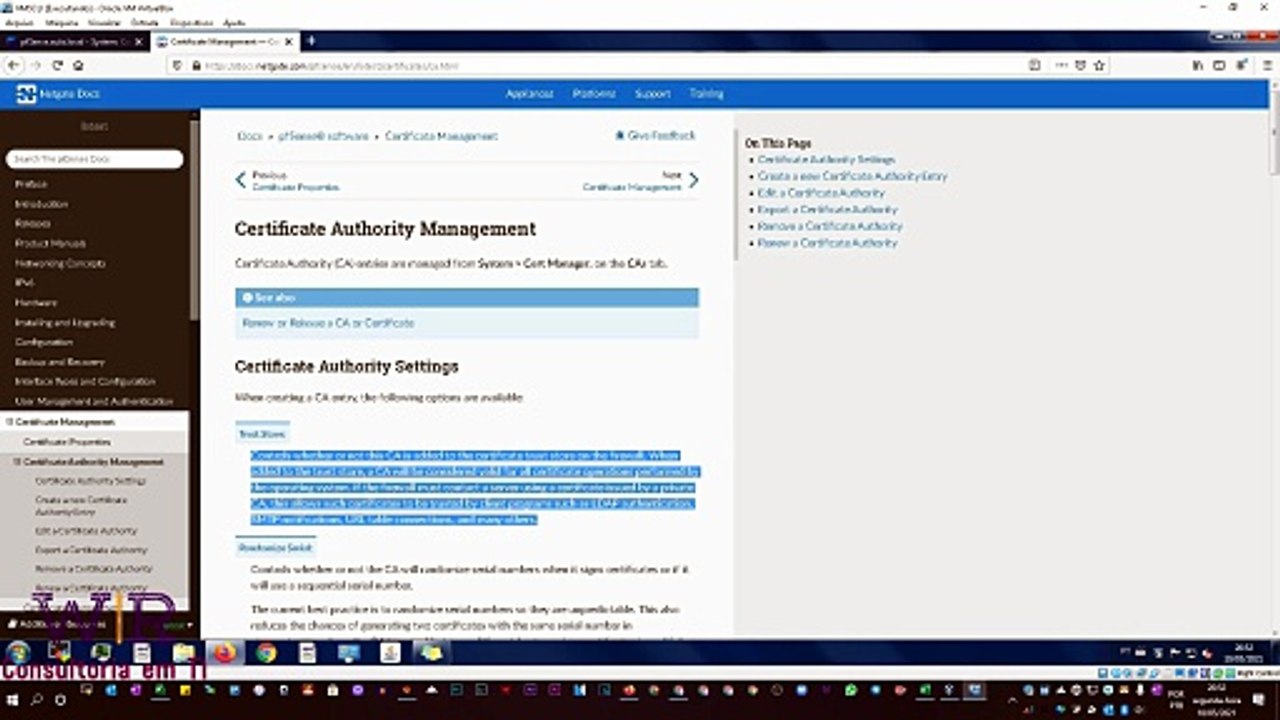This screenshot has height=720, width=1280.
Task: Click the search pfSense Docs input field
Action: (x=95, y=159)
